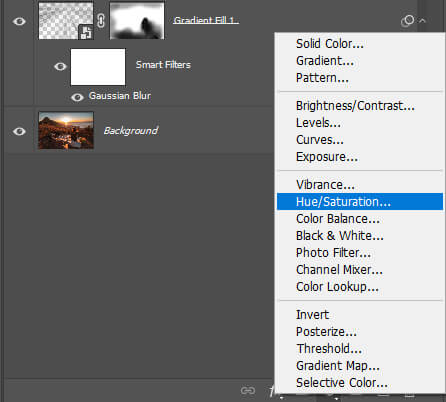Choose Gradient from the menu
446x402 pixels.
coord(360,61)
